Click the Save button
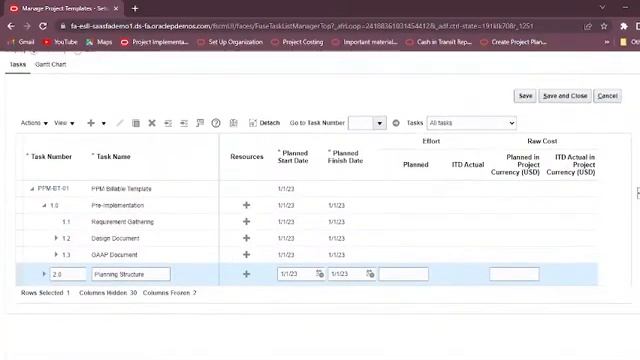 click(525, 96)
